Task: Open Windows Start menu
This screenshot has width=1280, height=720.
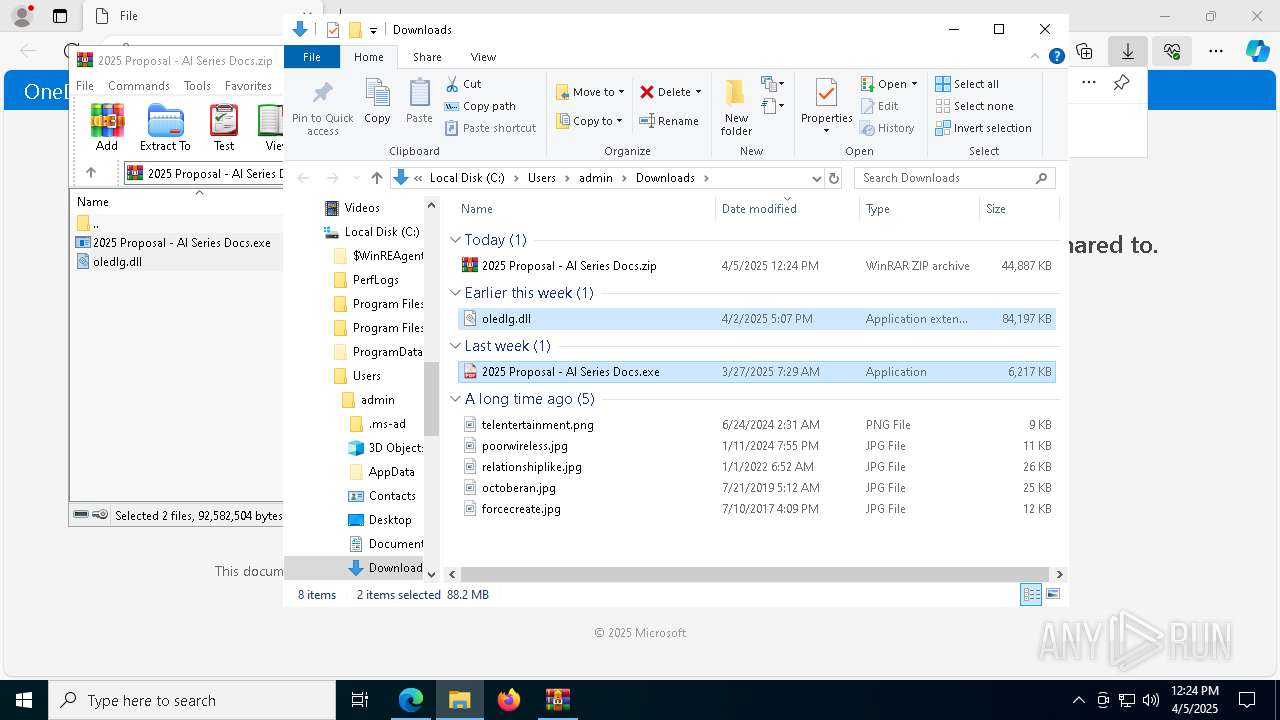Action: pyautogui.click(x=24, y=700)
